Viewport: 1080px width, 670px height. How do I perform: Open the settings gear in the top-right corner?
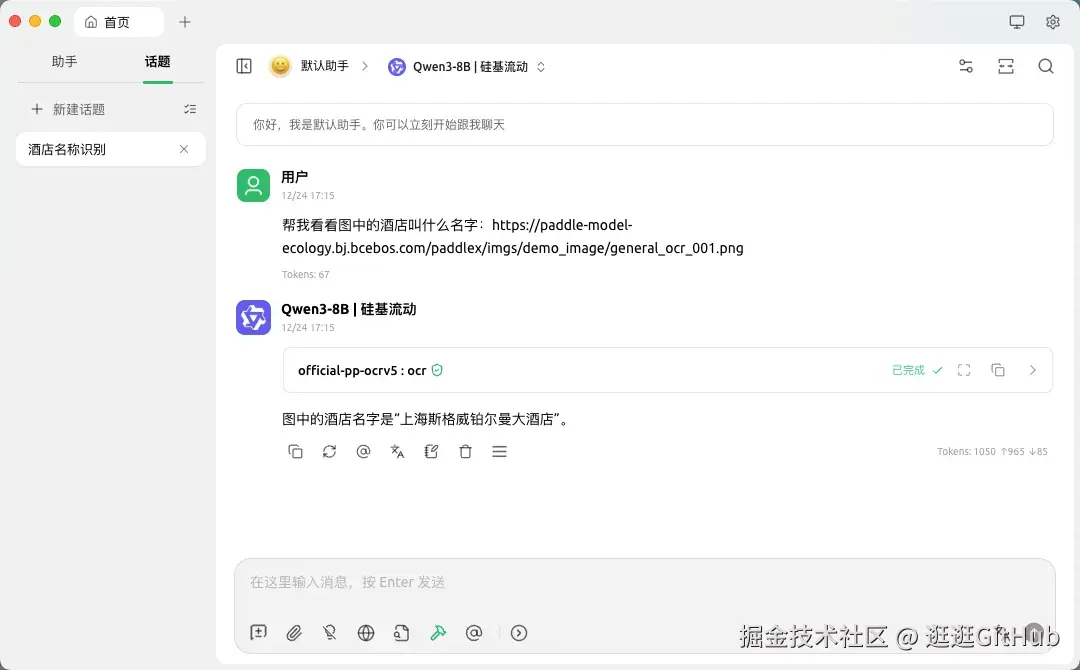click(x=1052, y=21)
